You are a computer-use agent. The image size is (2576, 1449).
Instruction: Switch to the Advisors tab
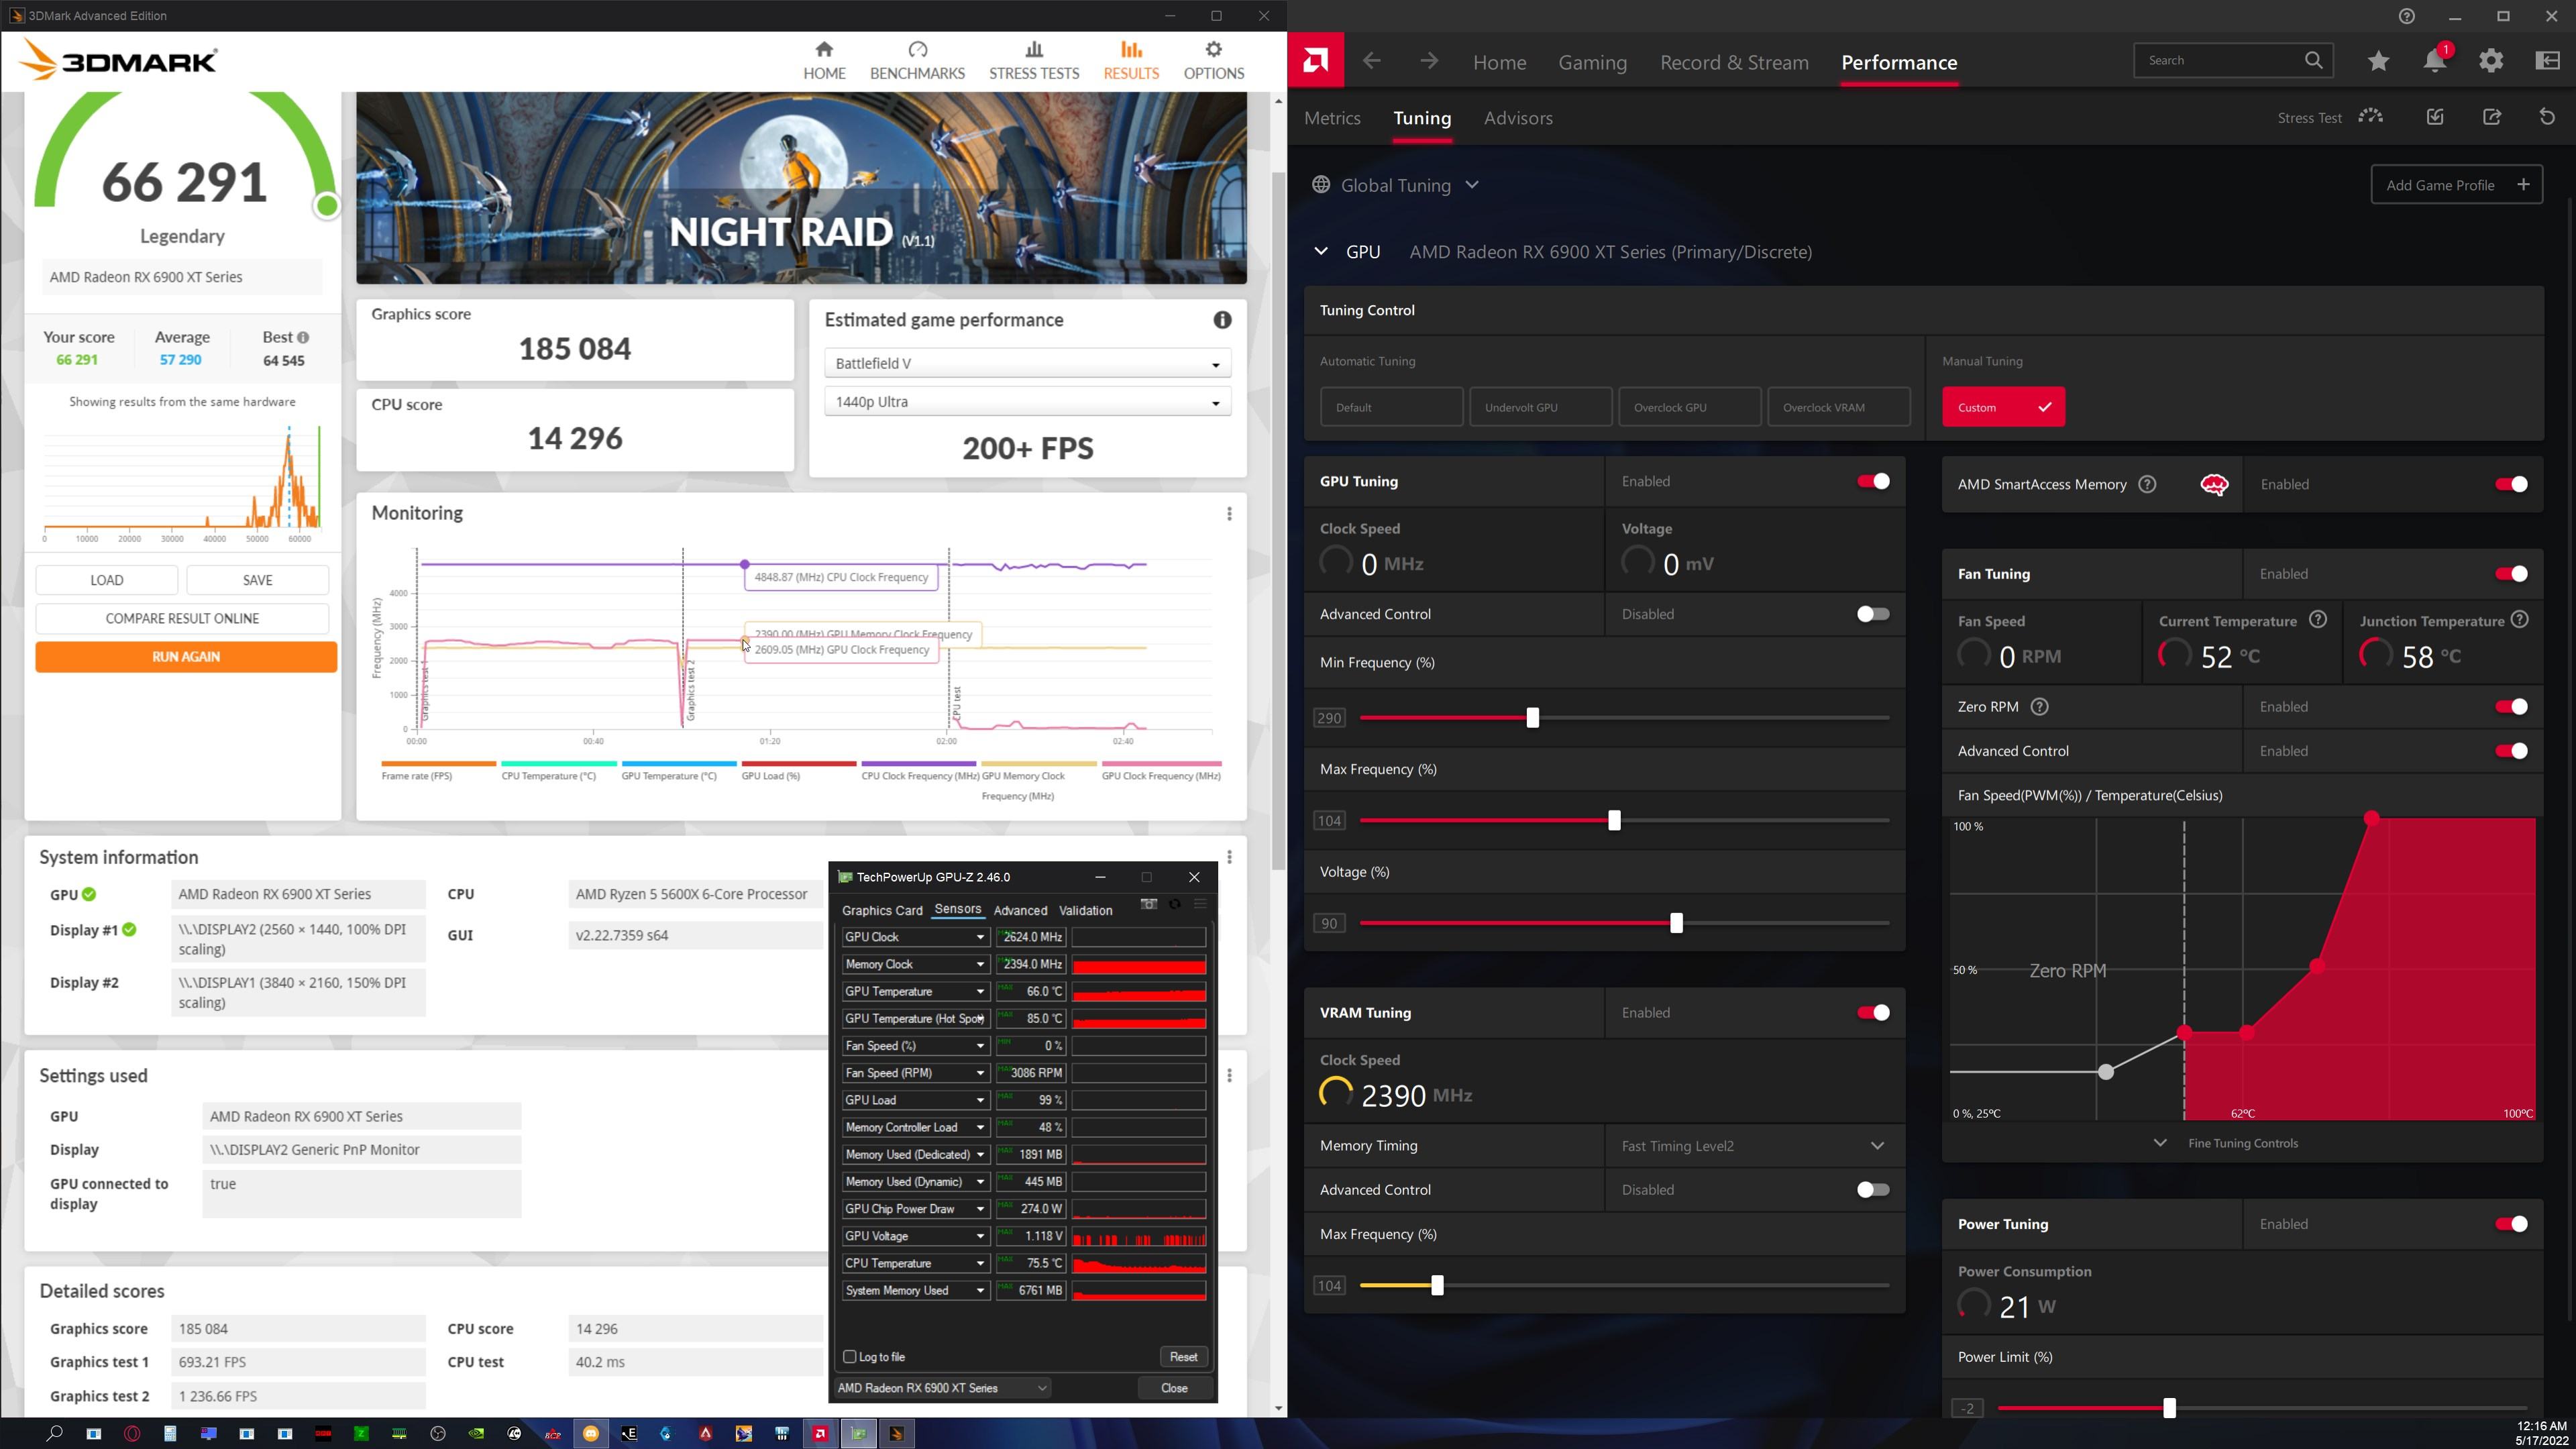pyautogui.click(x=1518, y=118)
